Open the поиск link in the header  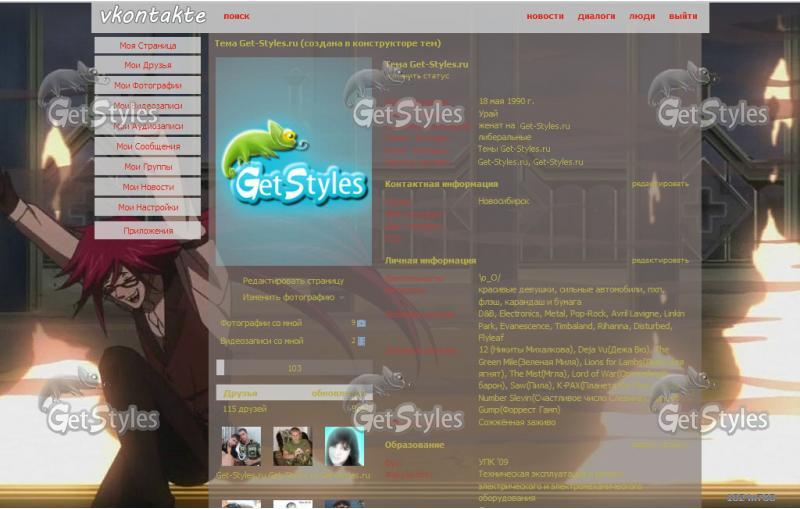pos(237,17)
